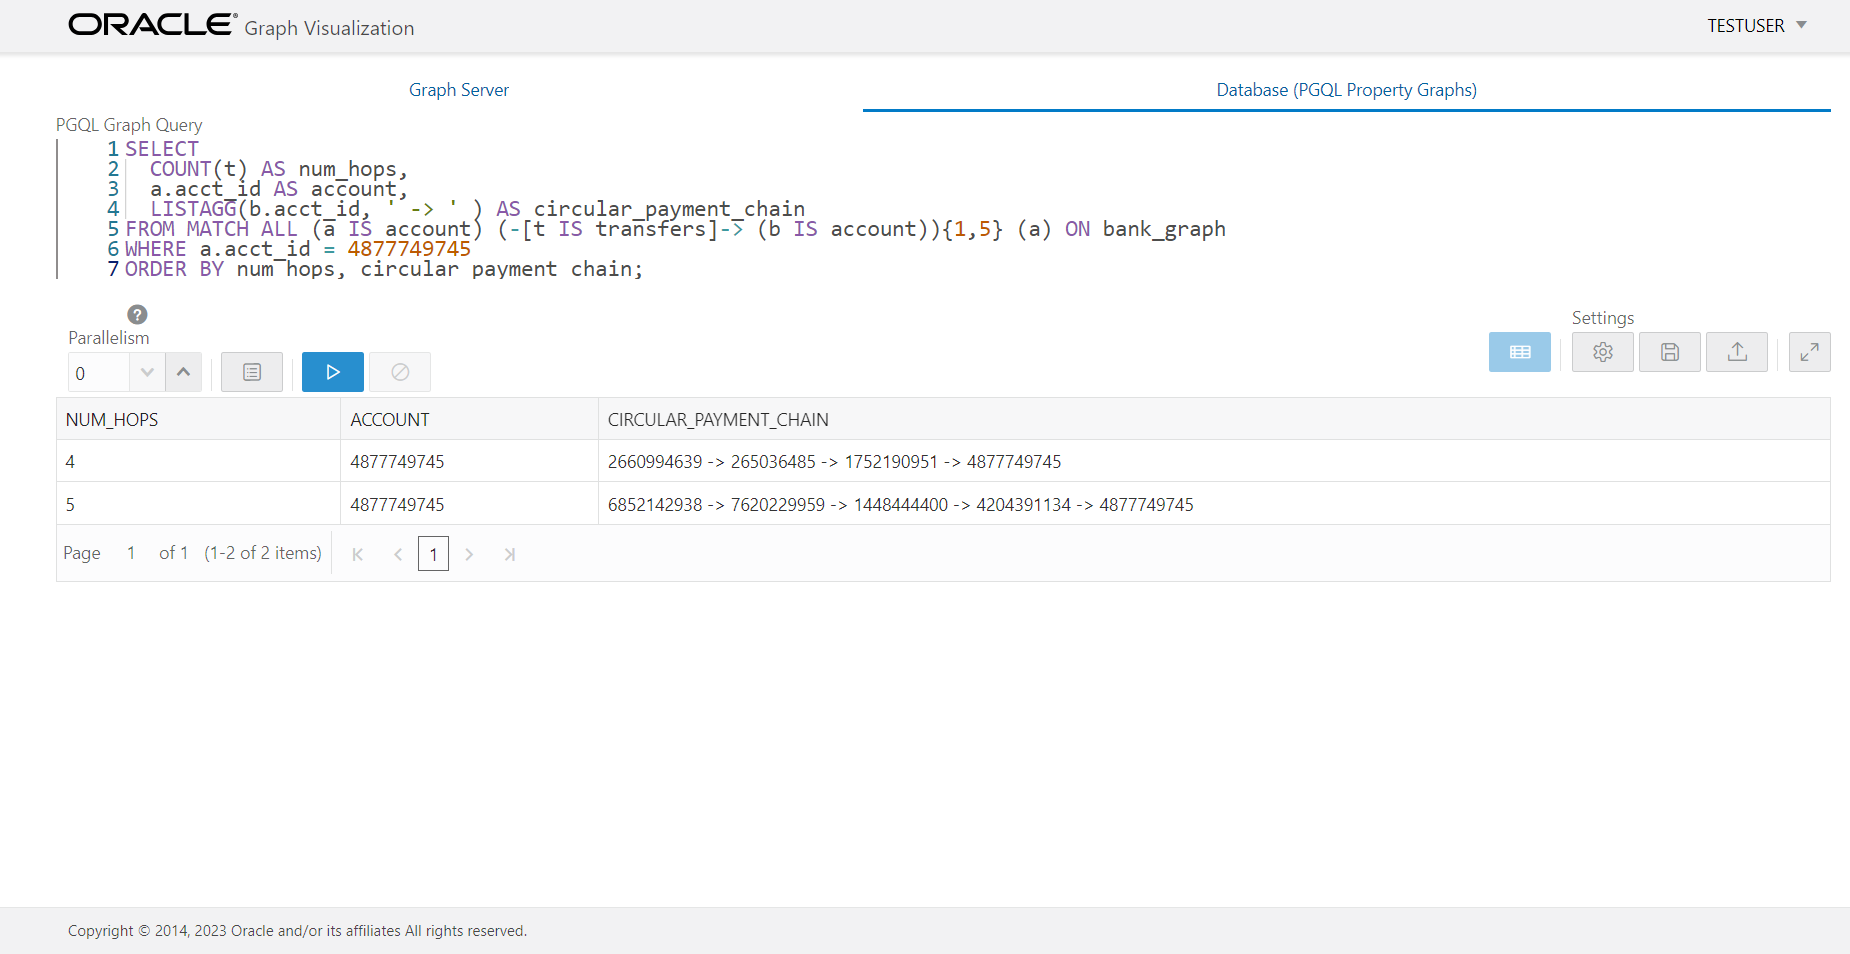The width and height of the screenshot is (1850, 954).
Task: Click the page number input field
Action: 433,553
